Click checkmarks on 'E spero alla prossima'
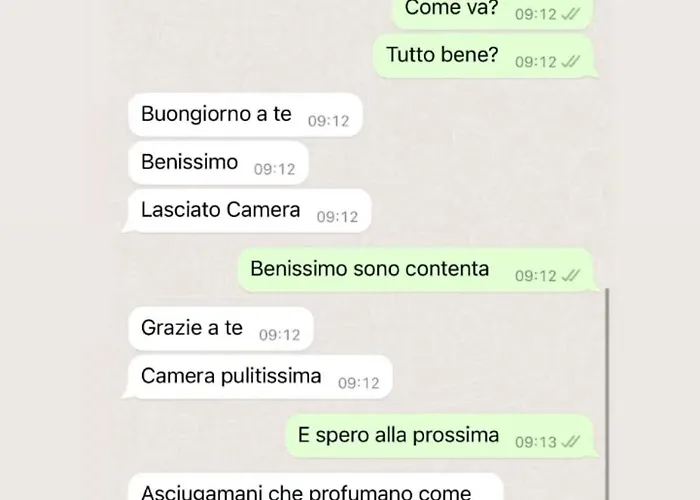700x500 pixels. click(x=571, y=442)
